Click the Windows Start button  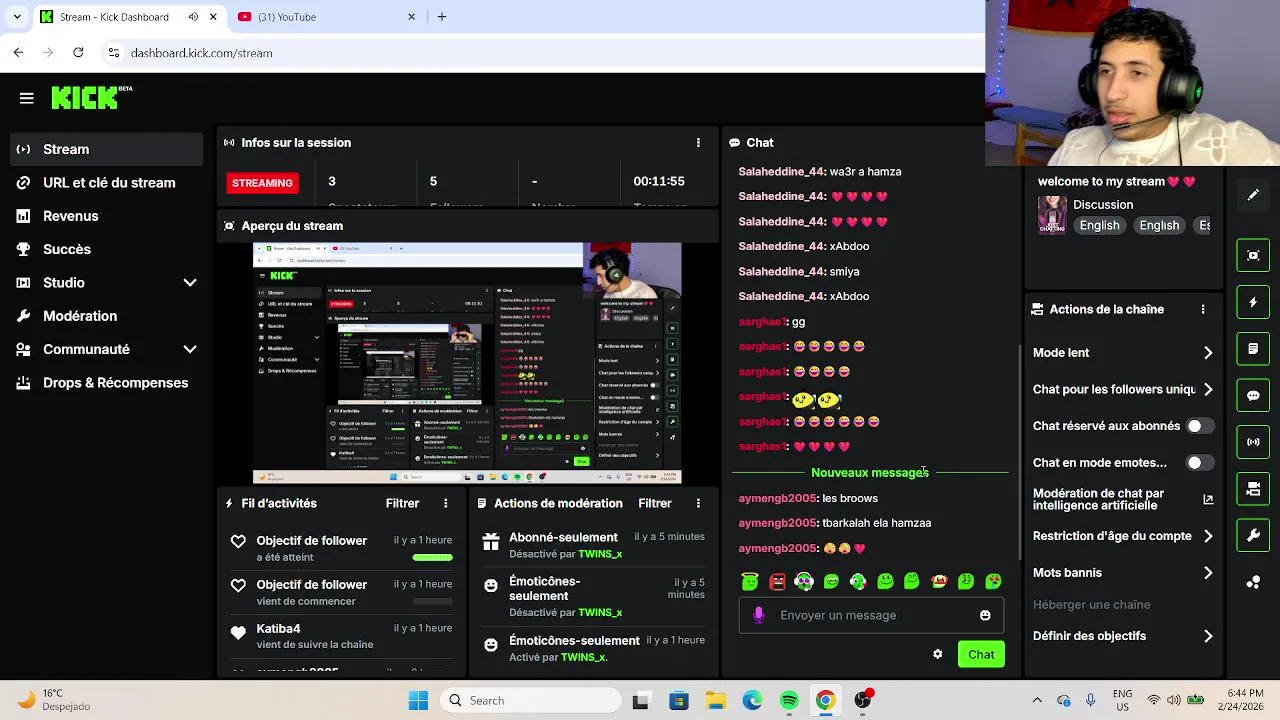pyautogui.click(x=418, y=700)
